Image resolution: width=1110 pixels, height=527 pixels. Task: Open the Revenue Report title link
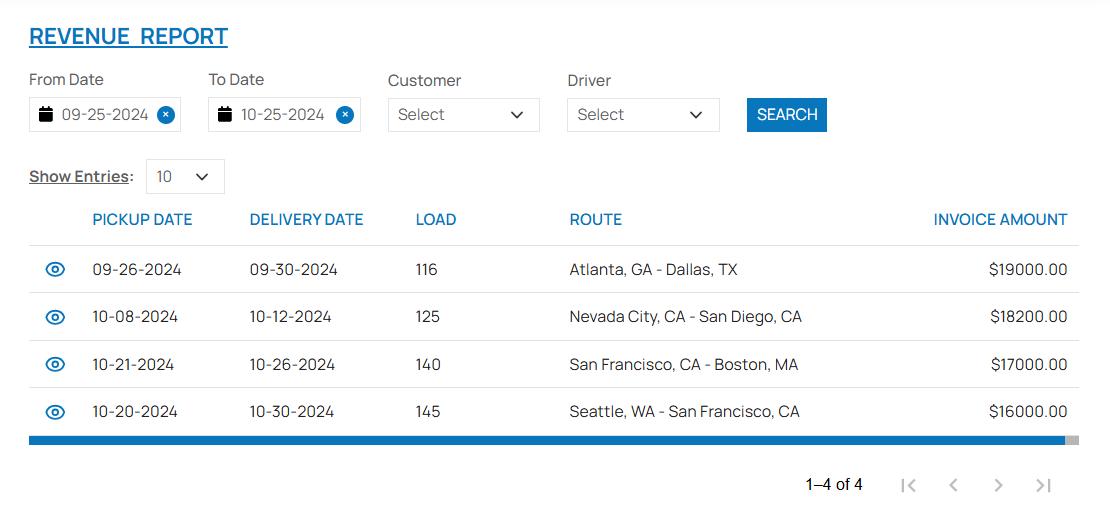[x=128, y=37]
